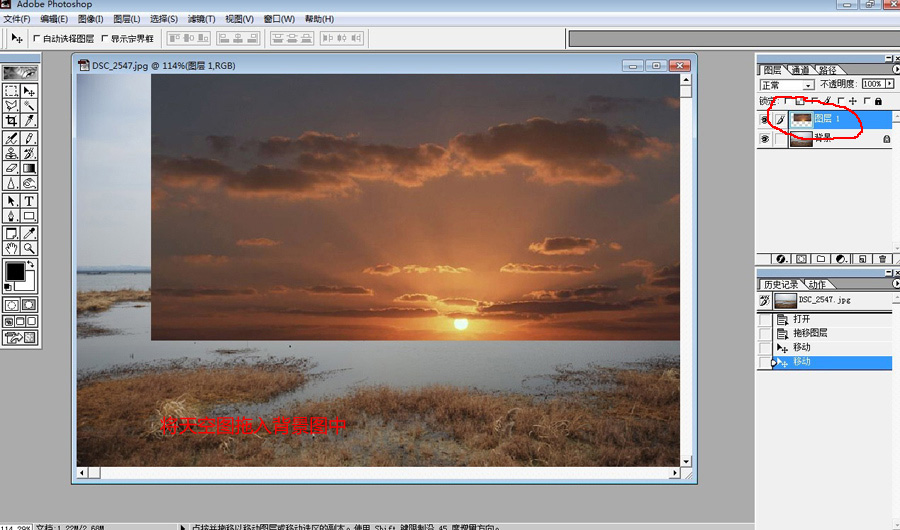Click the opacity 100% input field
Screen dimensions: 900x530
(x=872, y=84)
